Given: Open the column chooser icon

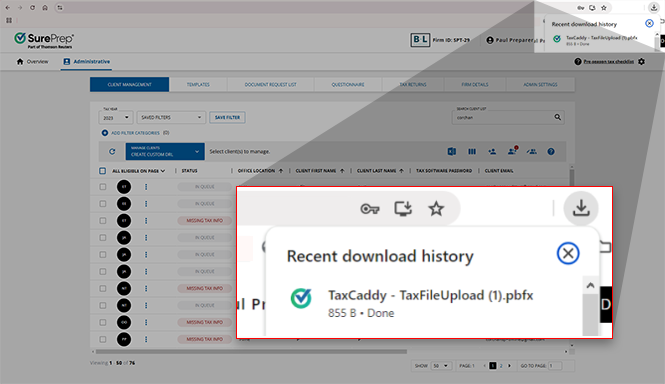Looking at the screenshot, I should (472, 151).
